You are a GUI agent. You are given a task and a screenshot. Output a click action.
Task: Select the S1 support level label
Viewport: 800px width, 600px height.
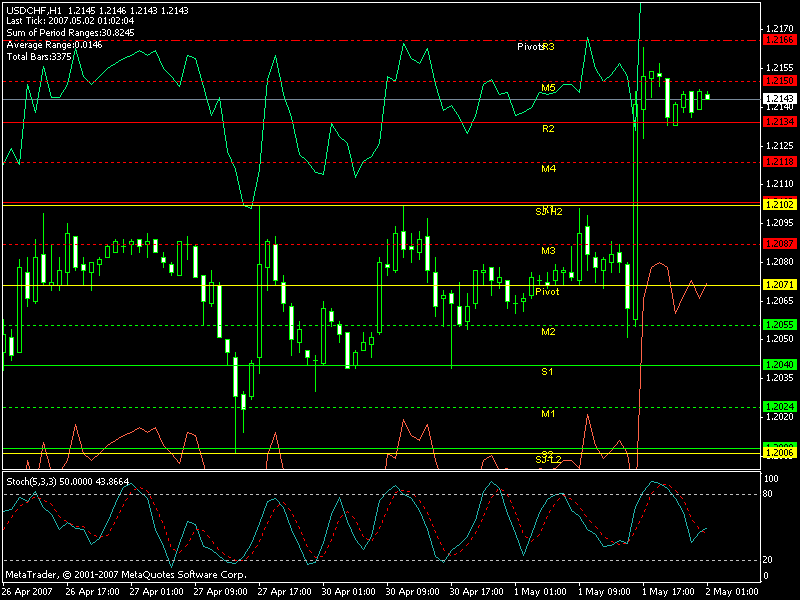point(548,372)
